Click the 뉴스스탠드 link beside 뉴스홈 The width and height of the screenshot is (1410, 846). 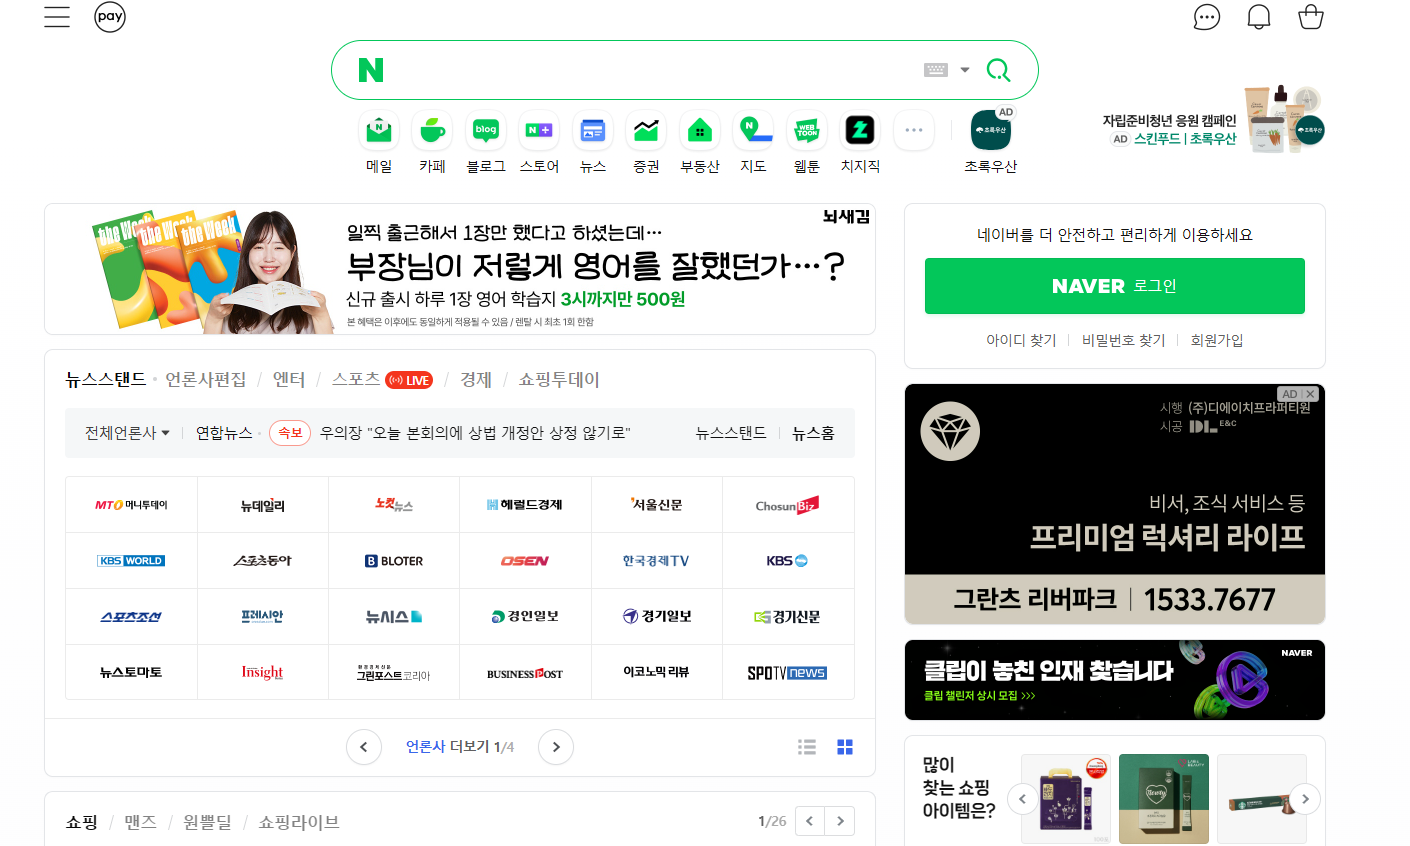(x=731, y=433)
